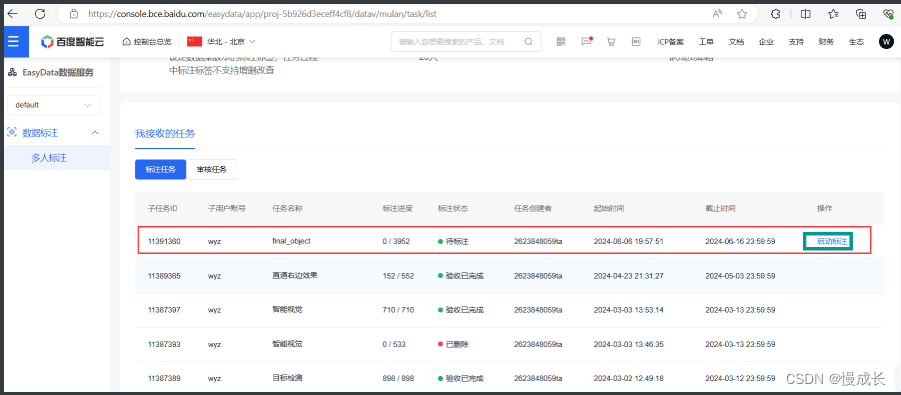901x395 pixels.
Task: Click sub-task ID 11387397
Action: coord(164,310)
